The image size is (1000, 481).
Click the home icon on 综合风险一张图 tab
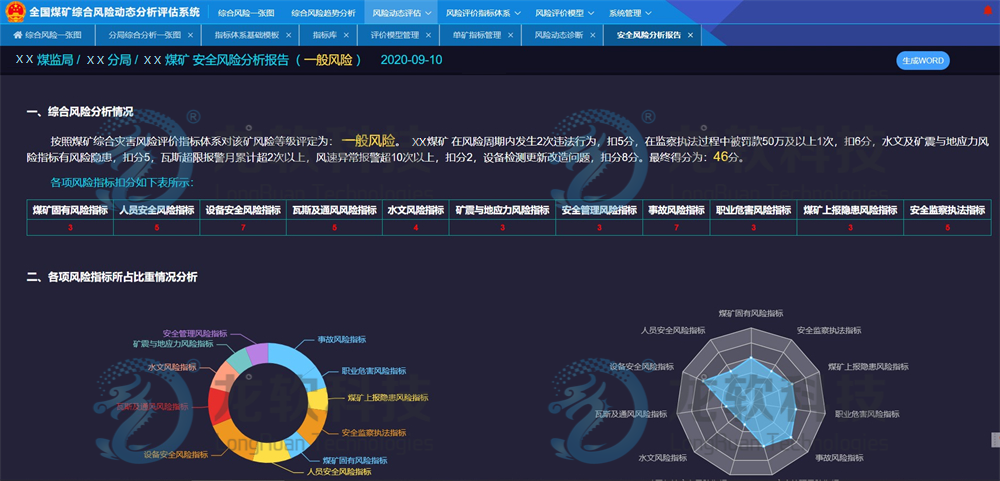coord(17,34)
